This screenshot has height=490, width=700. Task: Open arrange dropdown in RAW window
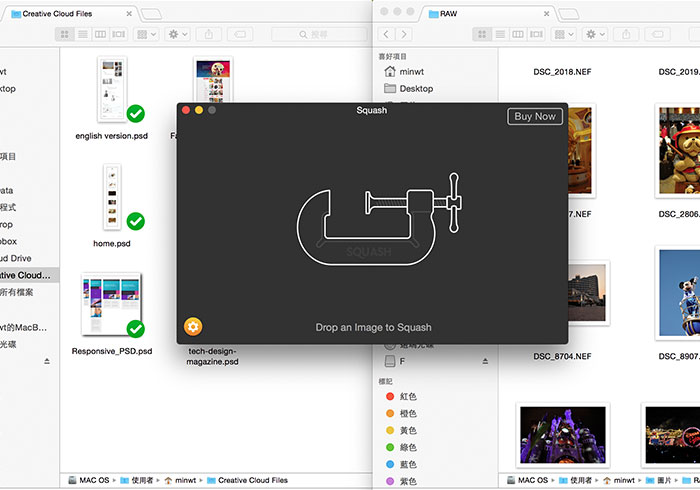(x=564, y=34)
